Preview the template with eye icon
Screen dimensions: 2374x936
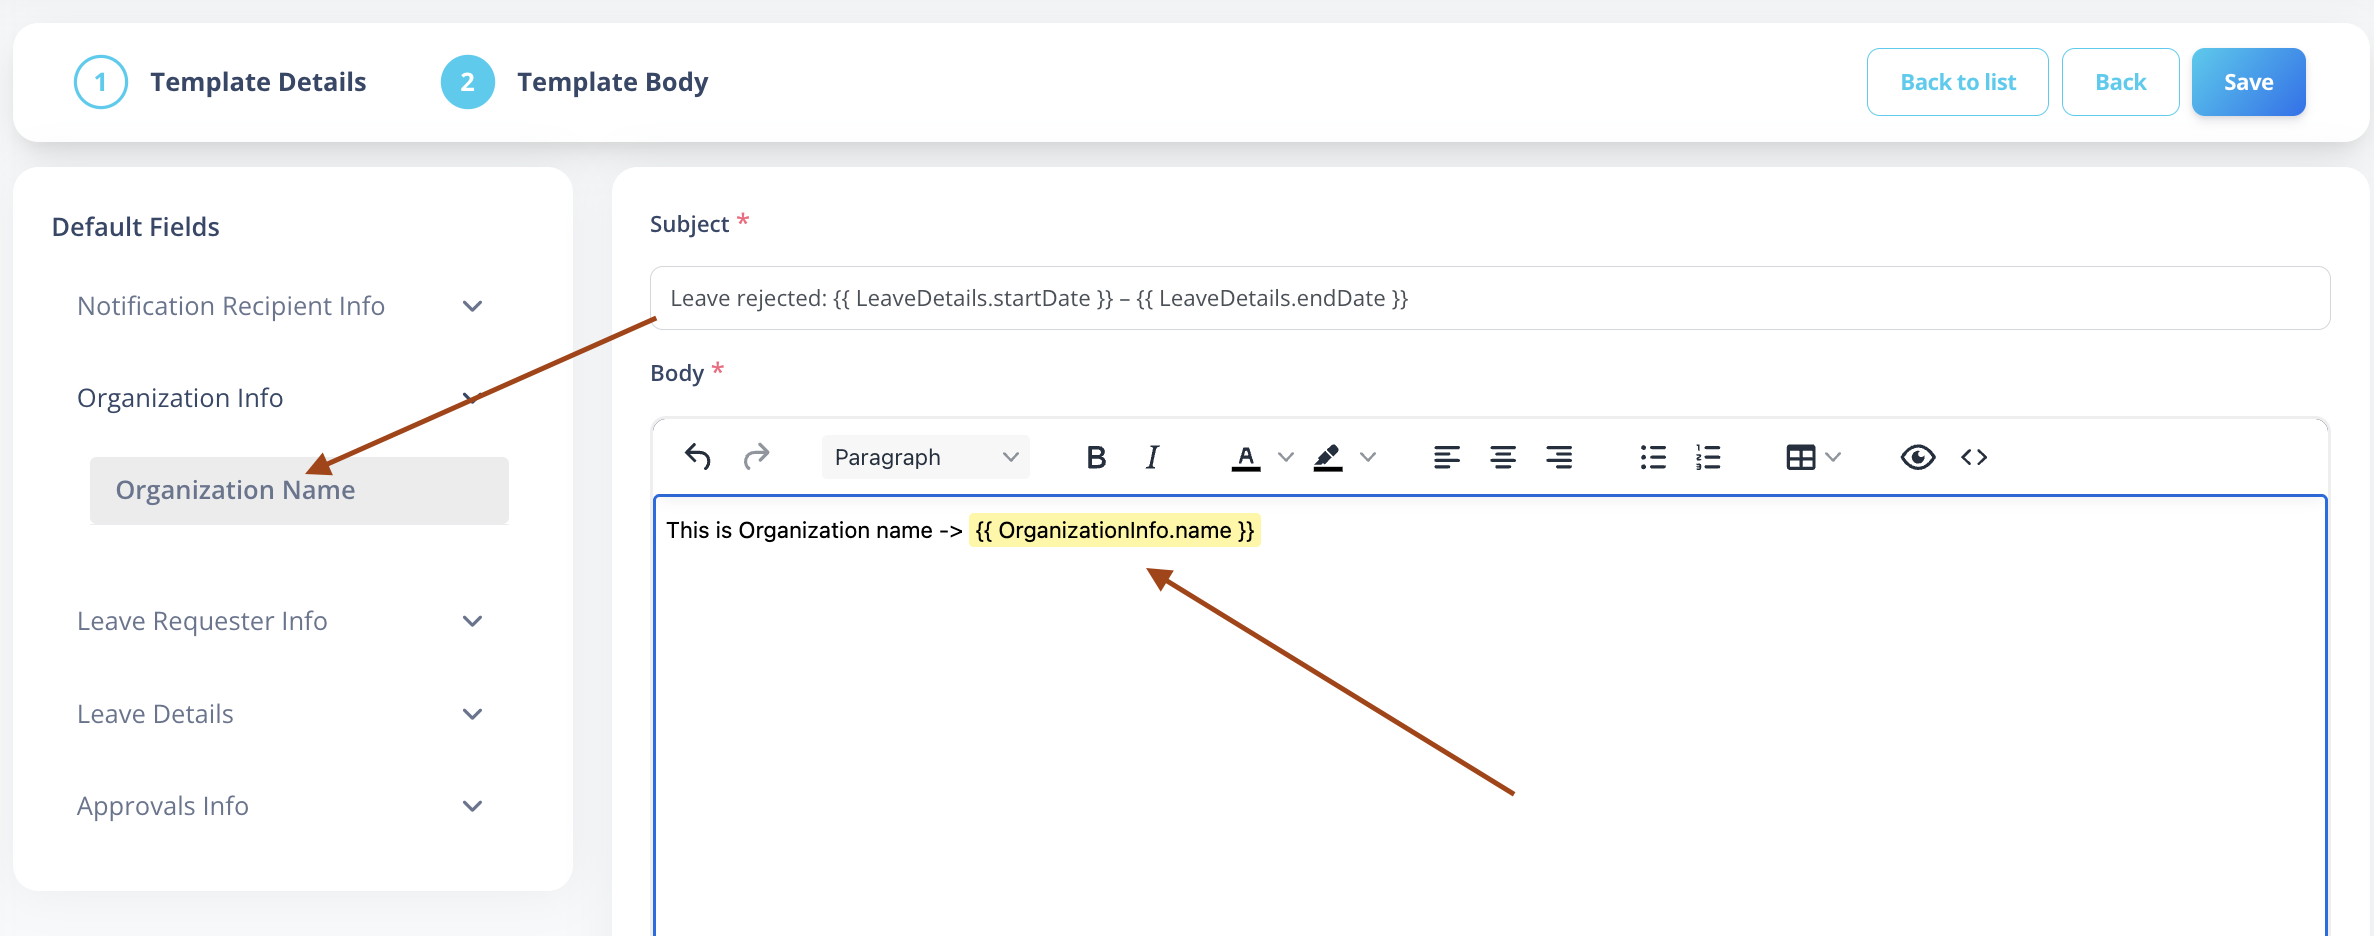click(1917, 457)
